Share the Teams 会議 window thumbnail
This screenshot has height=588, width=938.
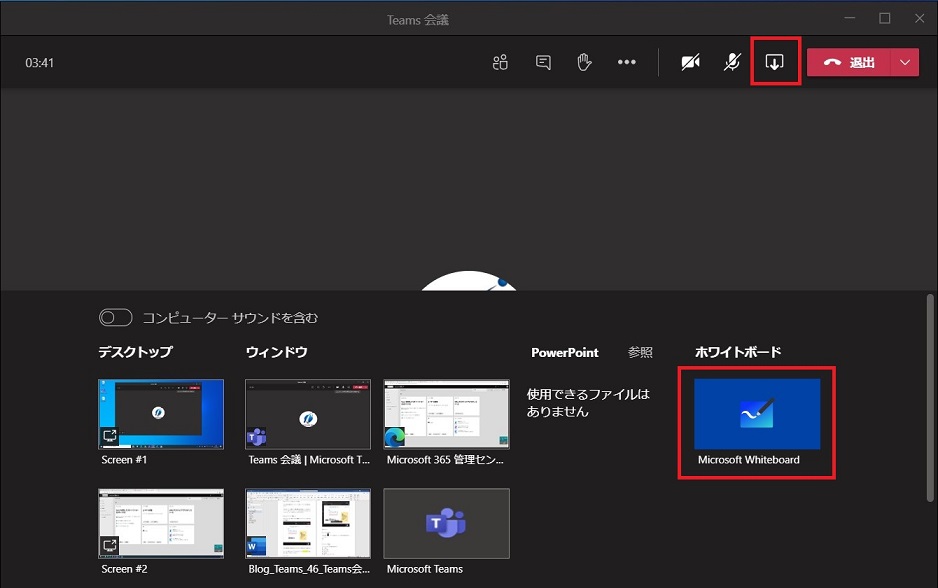(308, 414)
